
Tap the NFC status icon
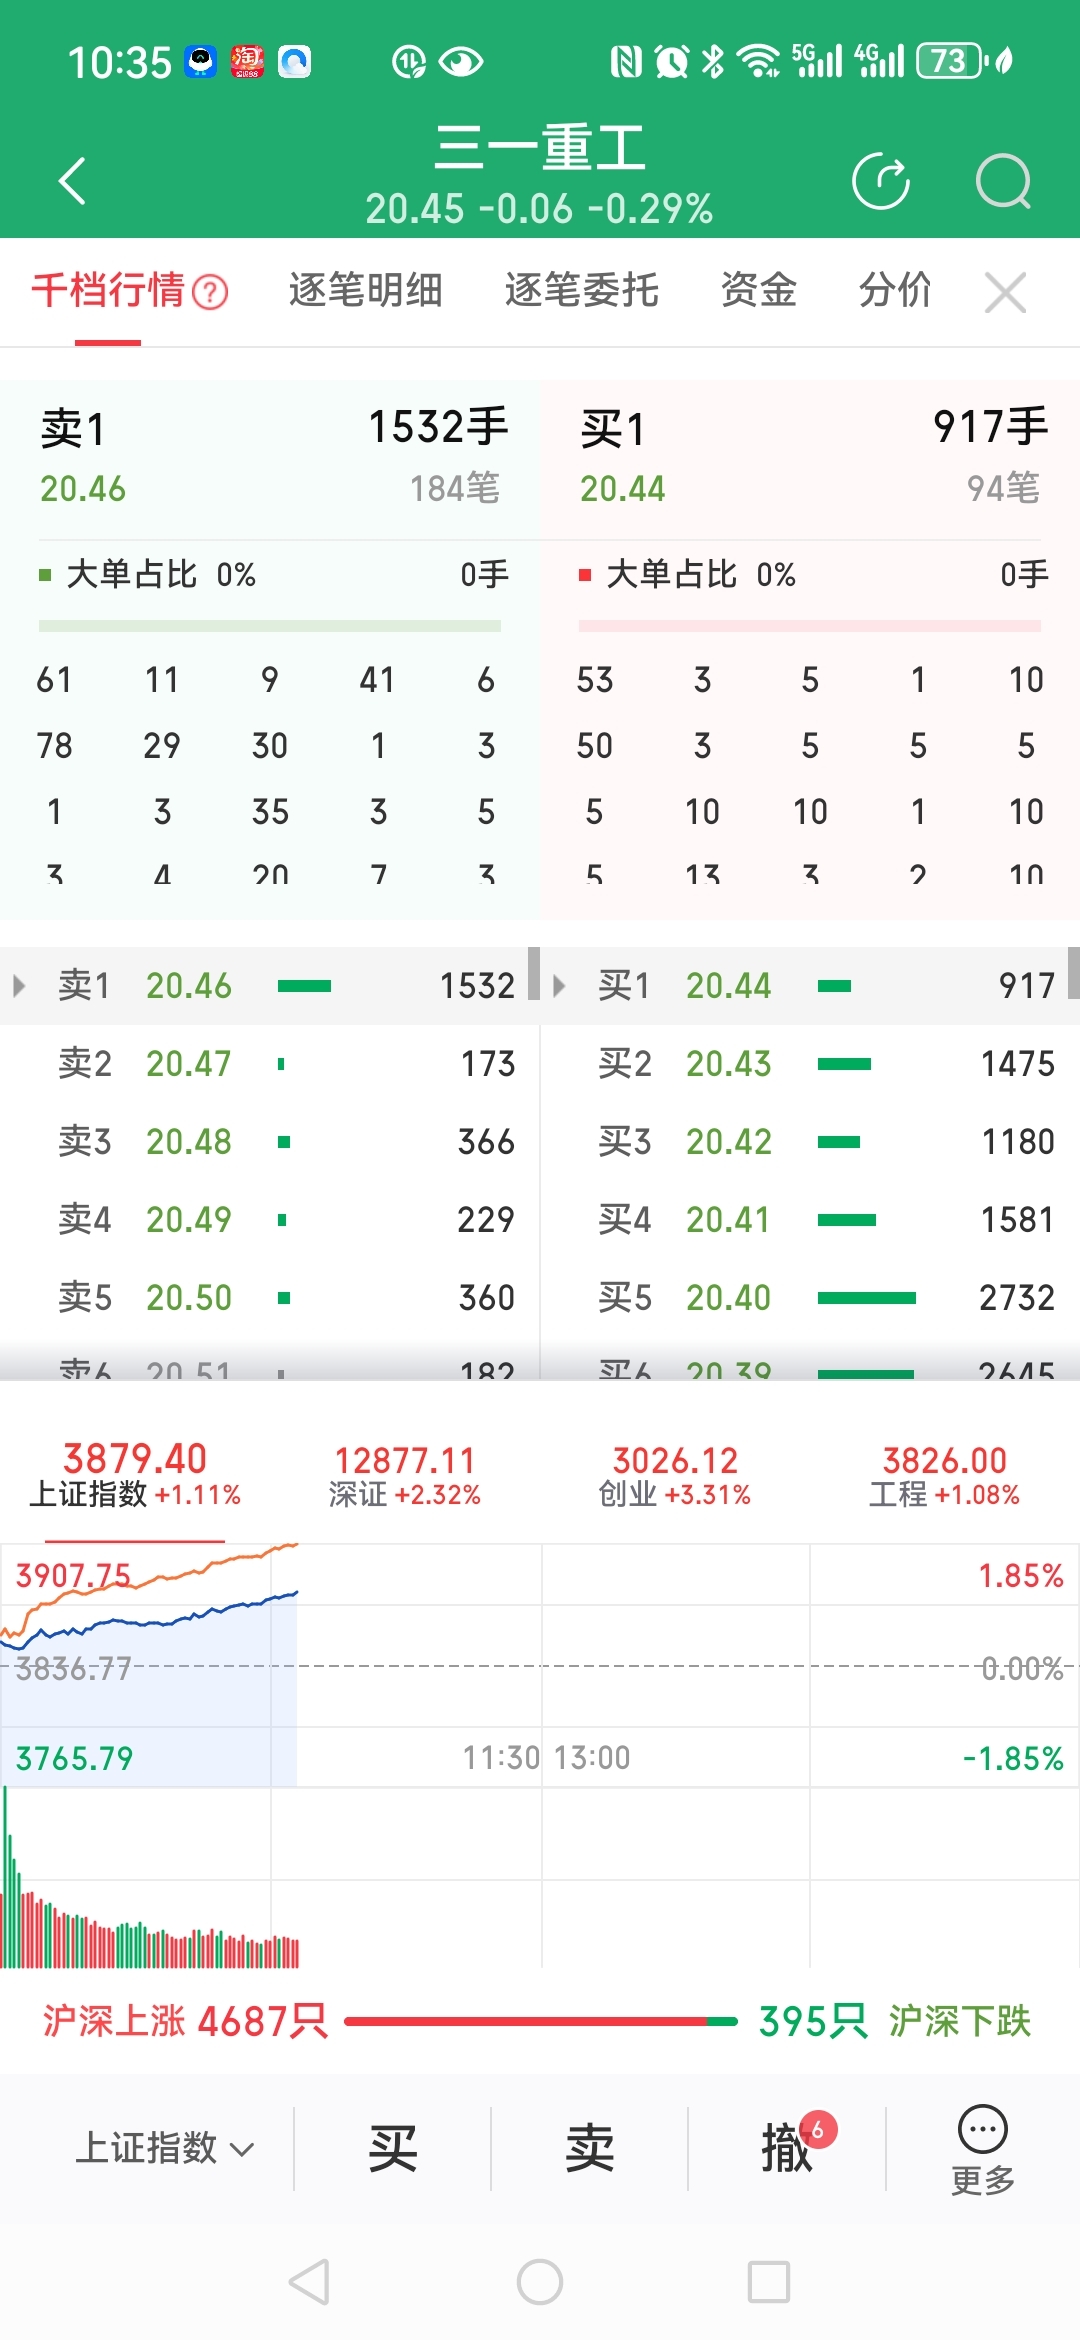tap(626, 62)
